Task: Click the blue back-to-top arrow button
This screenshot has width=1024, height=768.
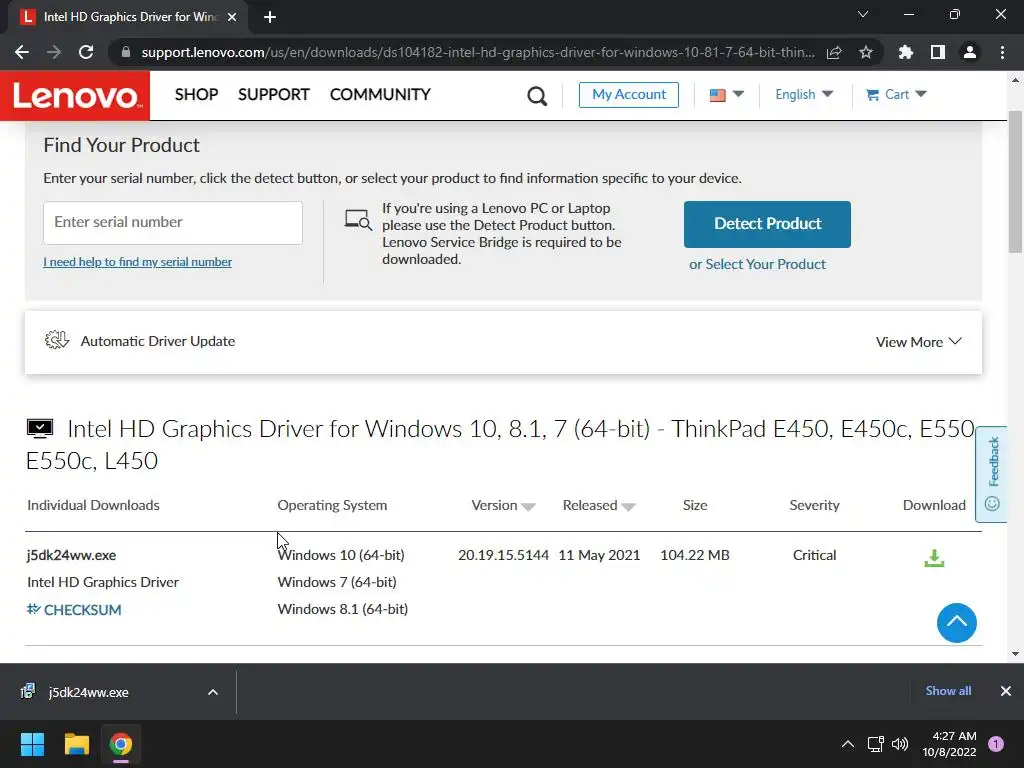Action: pyautogui.click(x=956, y=622)
